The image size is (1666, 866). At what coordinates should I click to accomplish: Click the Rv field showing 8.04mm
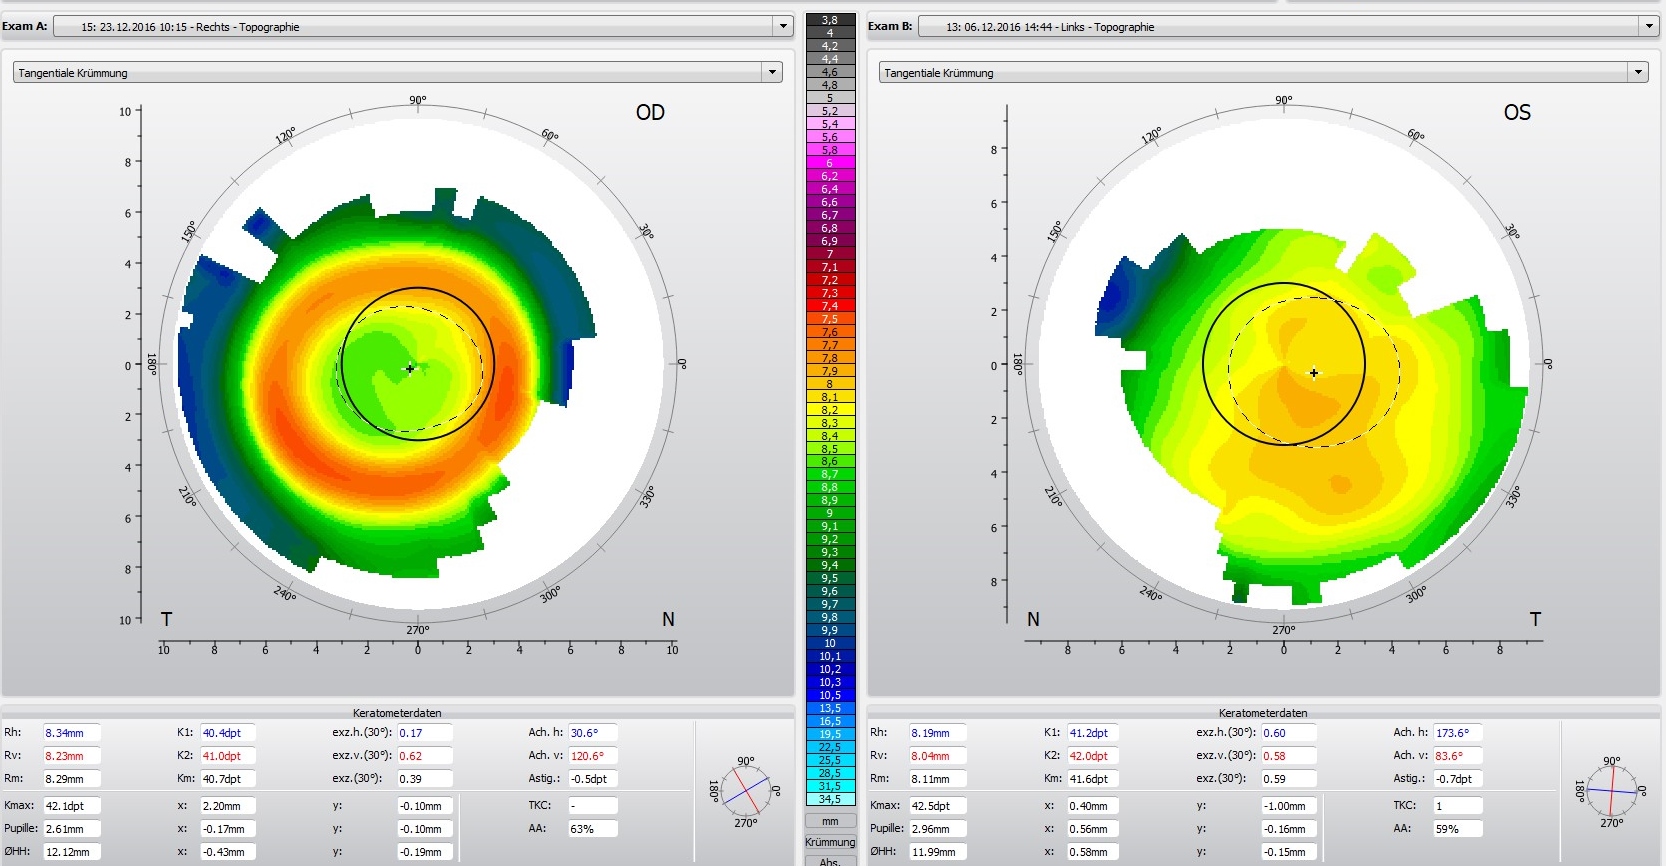click(x=937, y=756)
